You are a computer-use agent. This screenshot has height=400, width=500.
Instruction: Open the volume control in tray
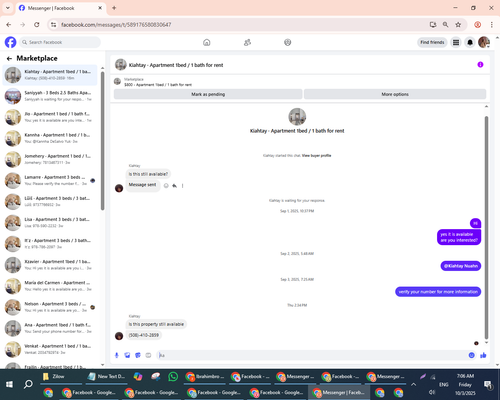[x=432, y=392]
